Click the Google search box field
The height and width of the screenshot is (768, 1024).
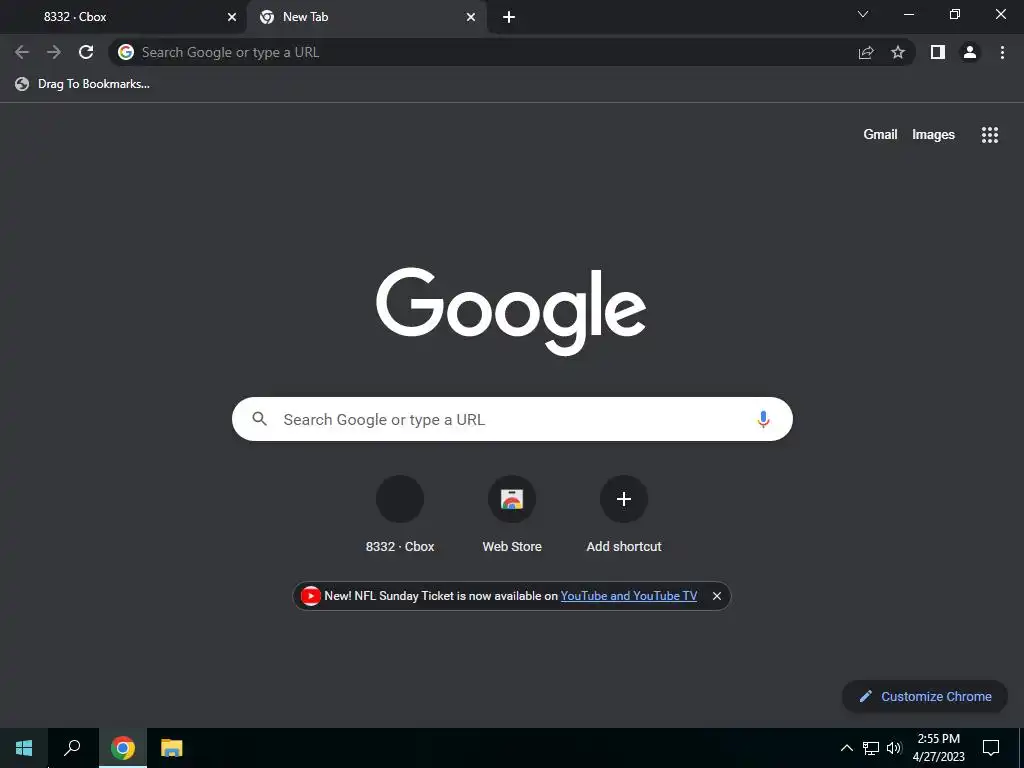click(512, 419)
